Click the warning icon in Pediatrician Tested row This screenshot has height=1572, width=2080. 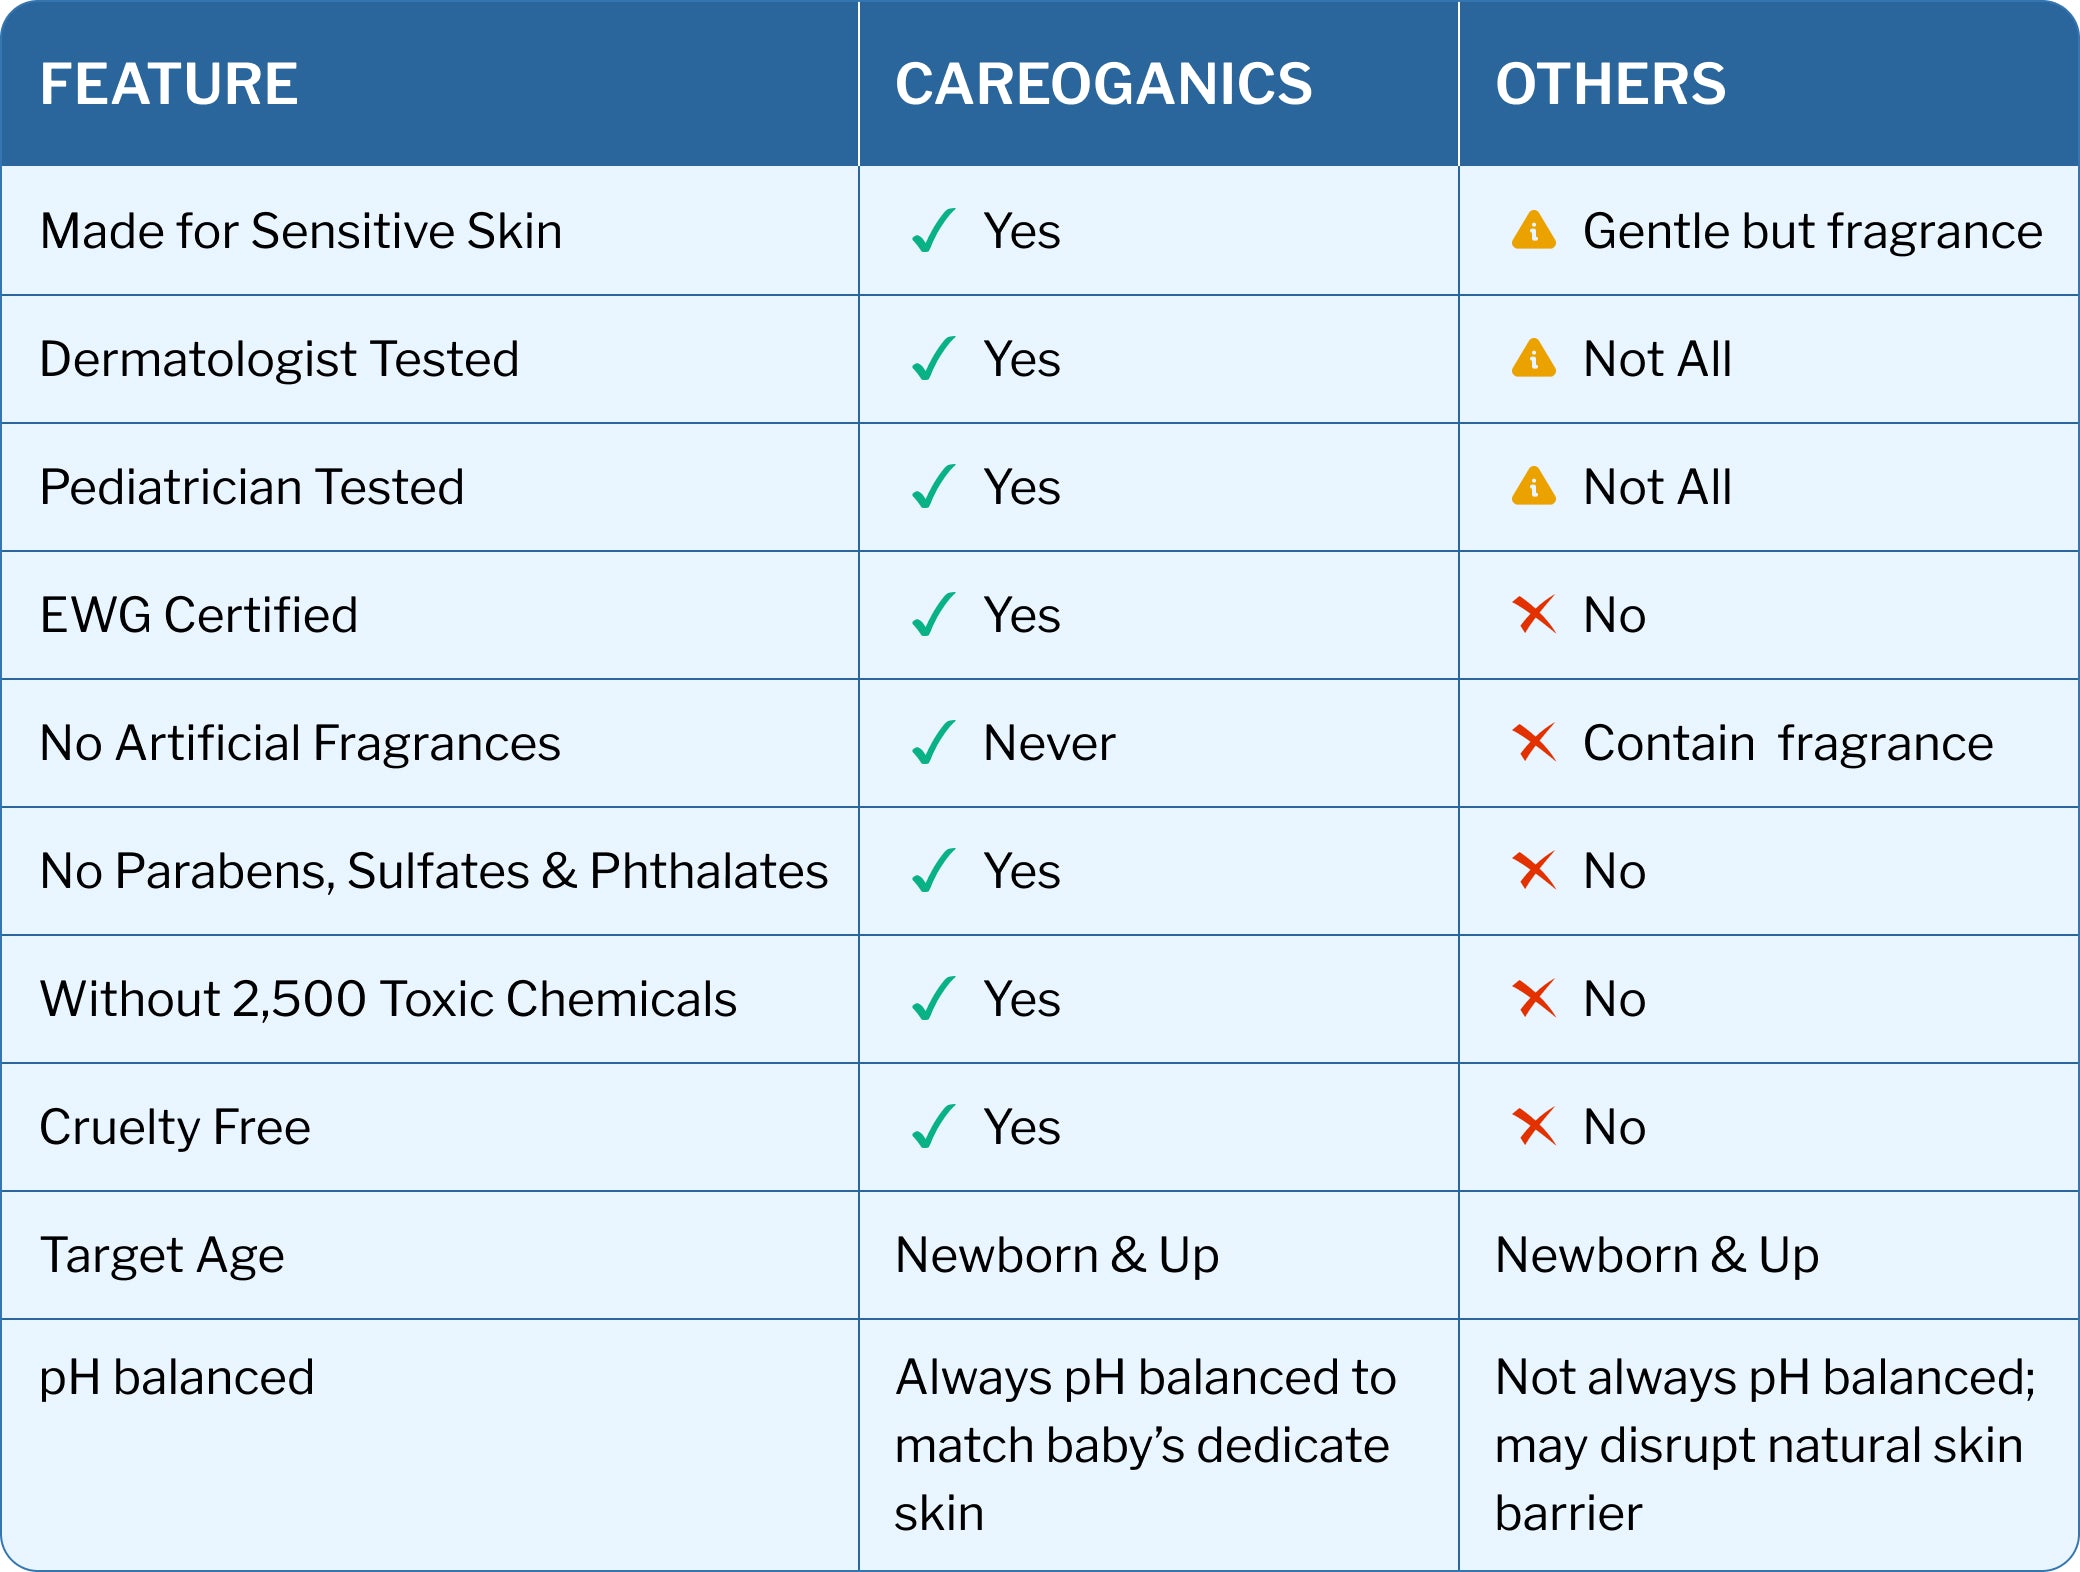(1533, 487)
